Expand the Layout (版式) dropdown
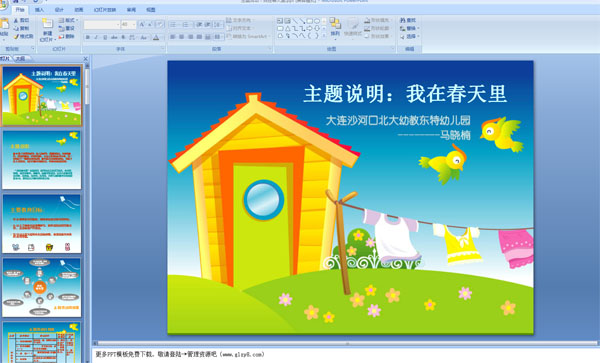 click(68, 20)
